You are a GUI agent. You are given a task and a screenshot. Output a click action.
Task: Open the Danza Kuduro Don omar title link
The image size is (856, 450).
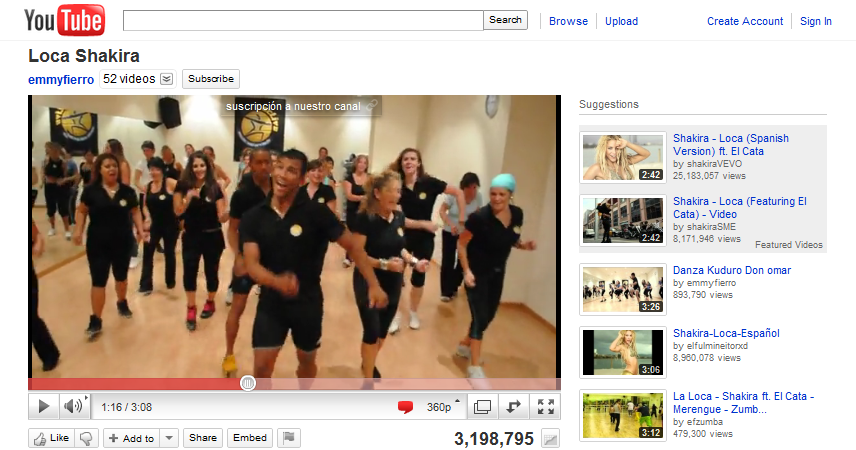tap(732, 270)
